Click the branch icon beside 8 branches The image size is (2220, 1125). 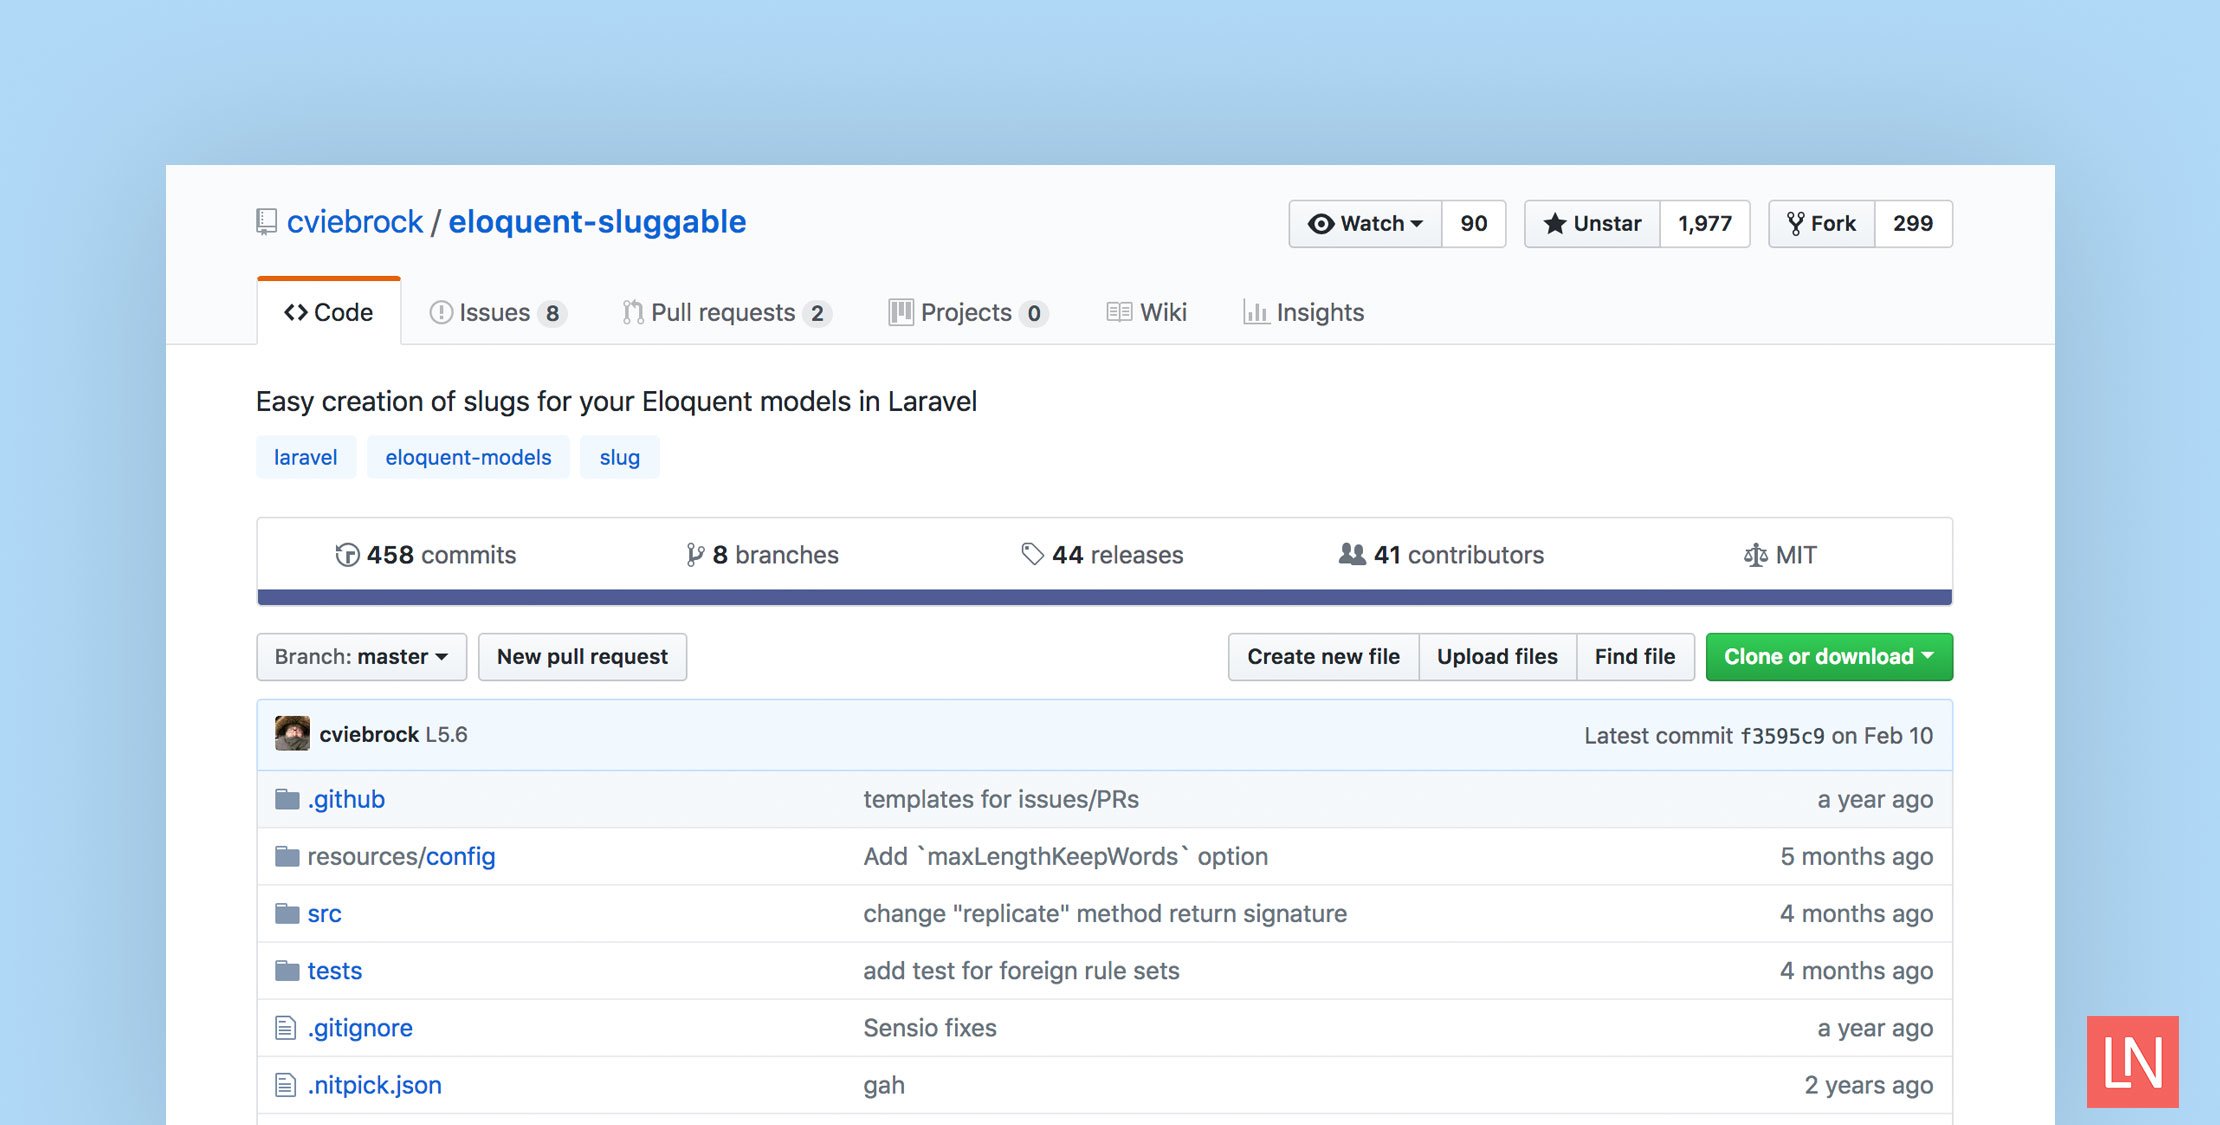pos(695,555)
